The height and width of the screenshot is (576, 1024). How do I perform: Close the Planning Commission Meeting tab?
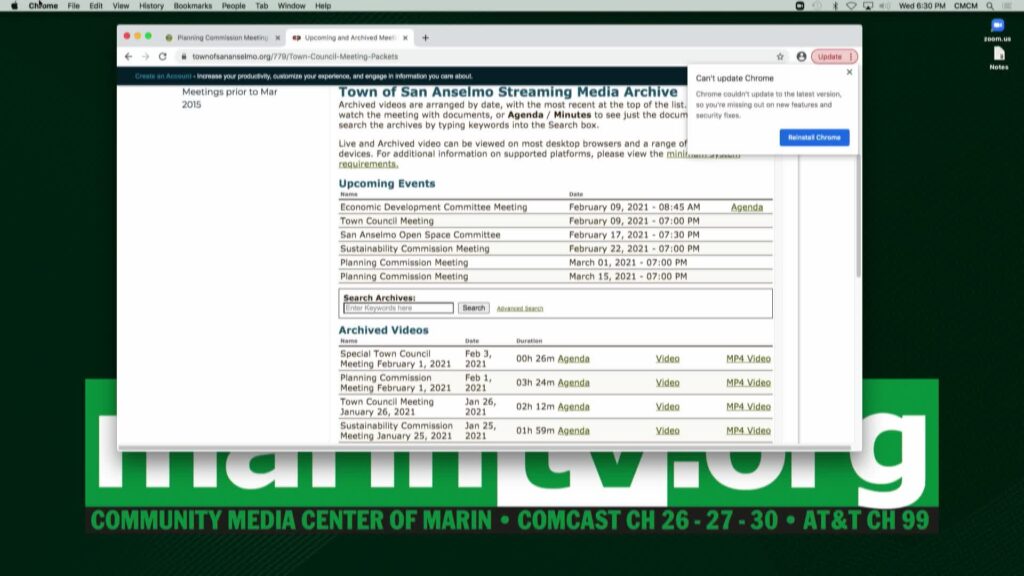(278, 38)
